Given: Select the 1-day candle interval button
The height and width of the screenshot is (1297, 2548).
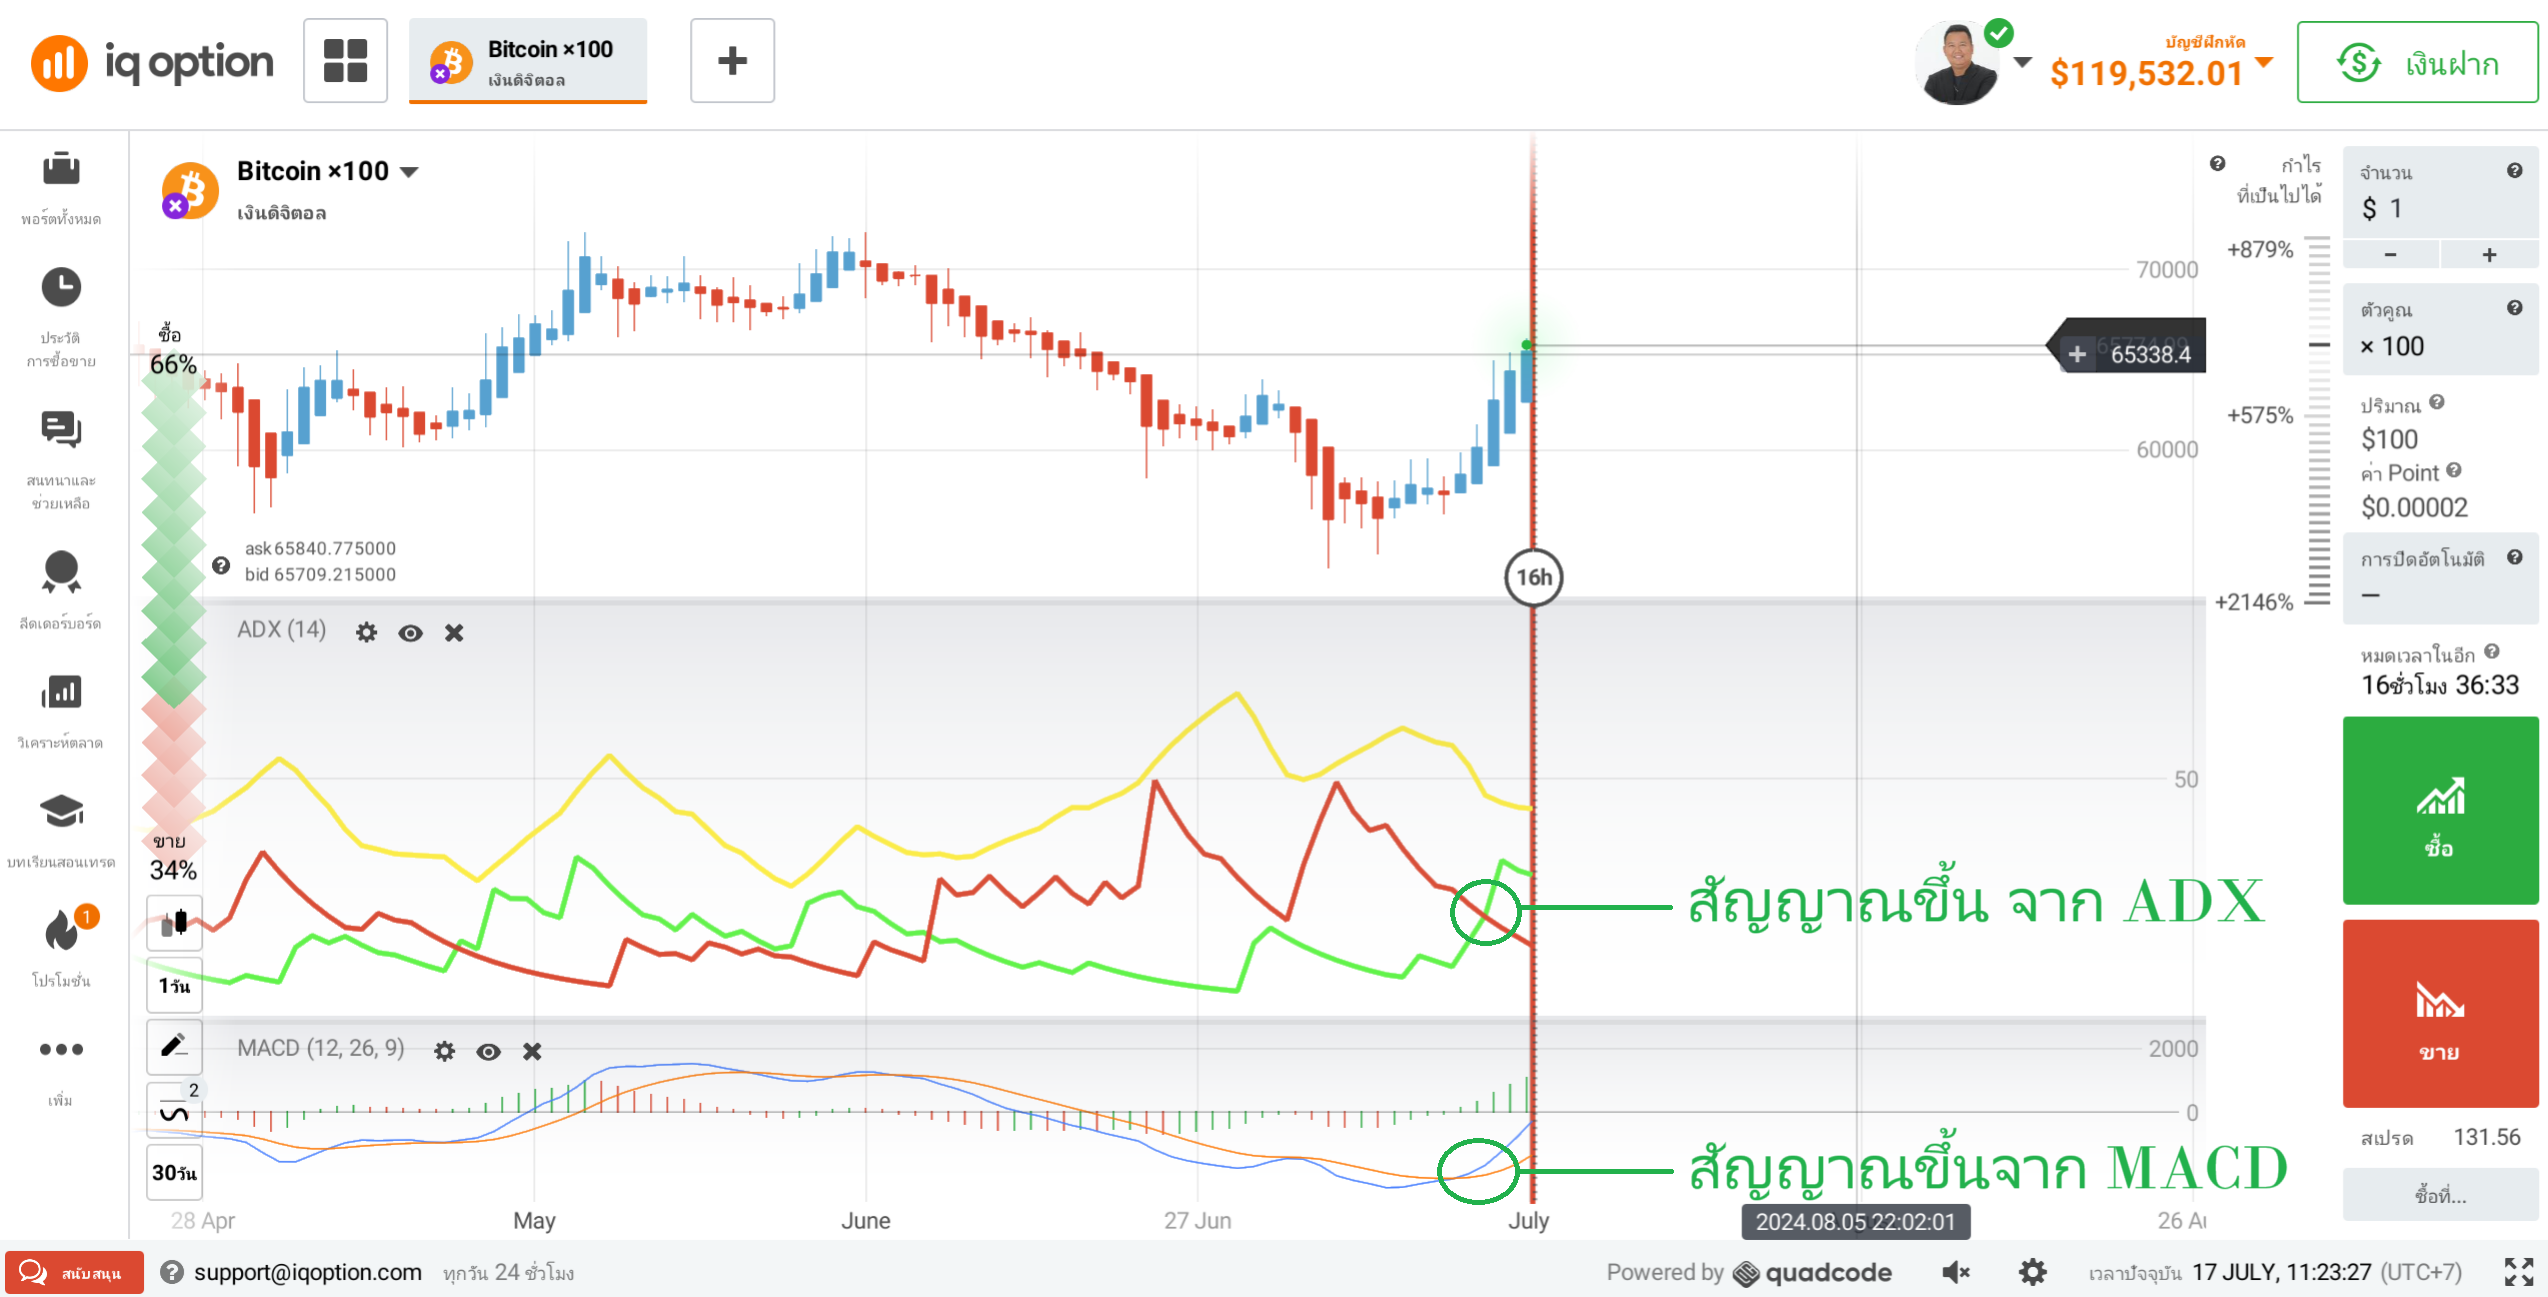Looking at the screenshot, I should pos(174,985).
